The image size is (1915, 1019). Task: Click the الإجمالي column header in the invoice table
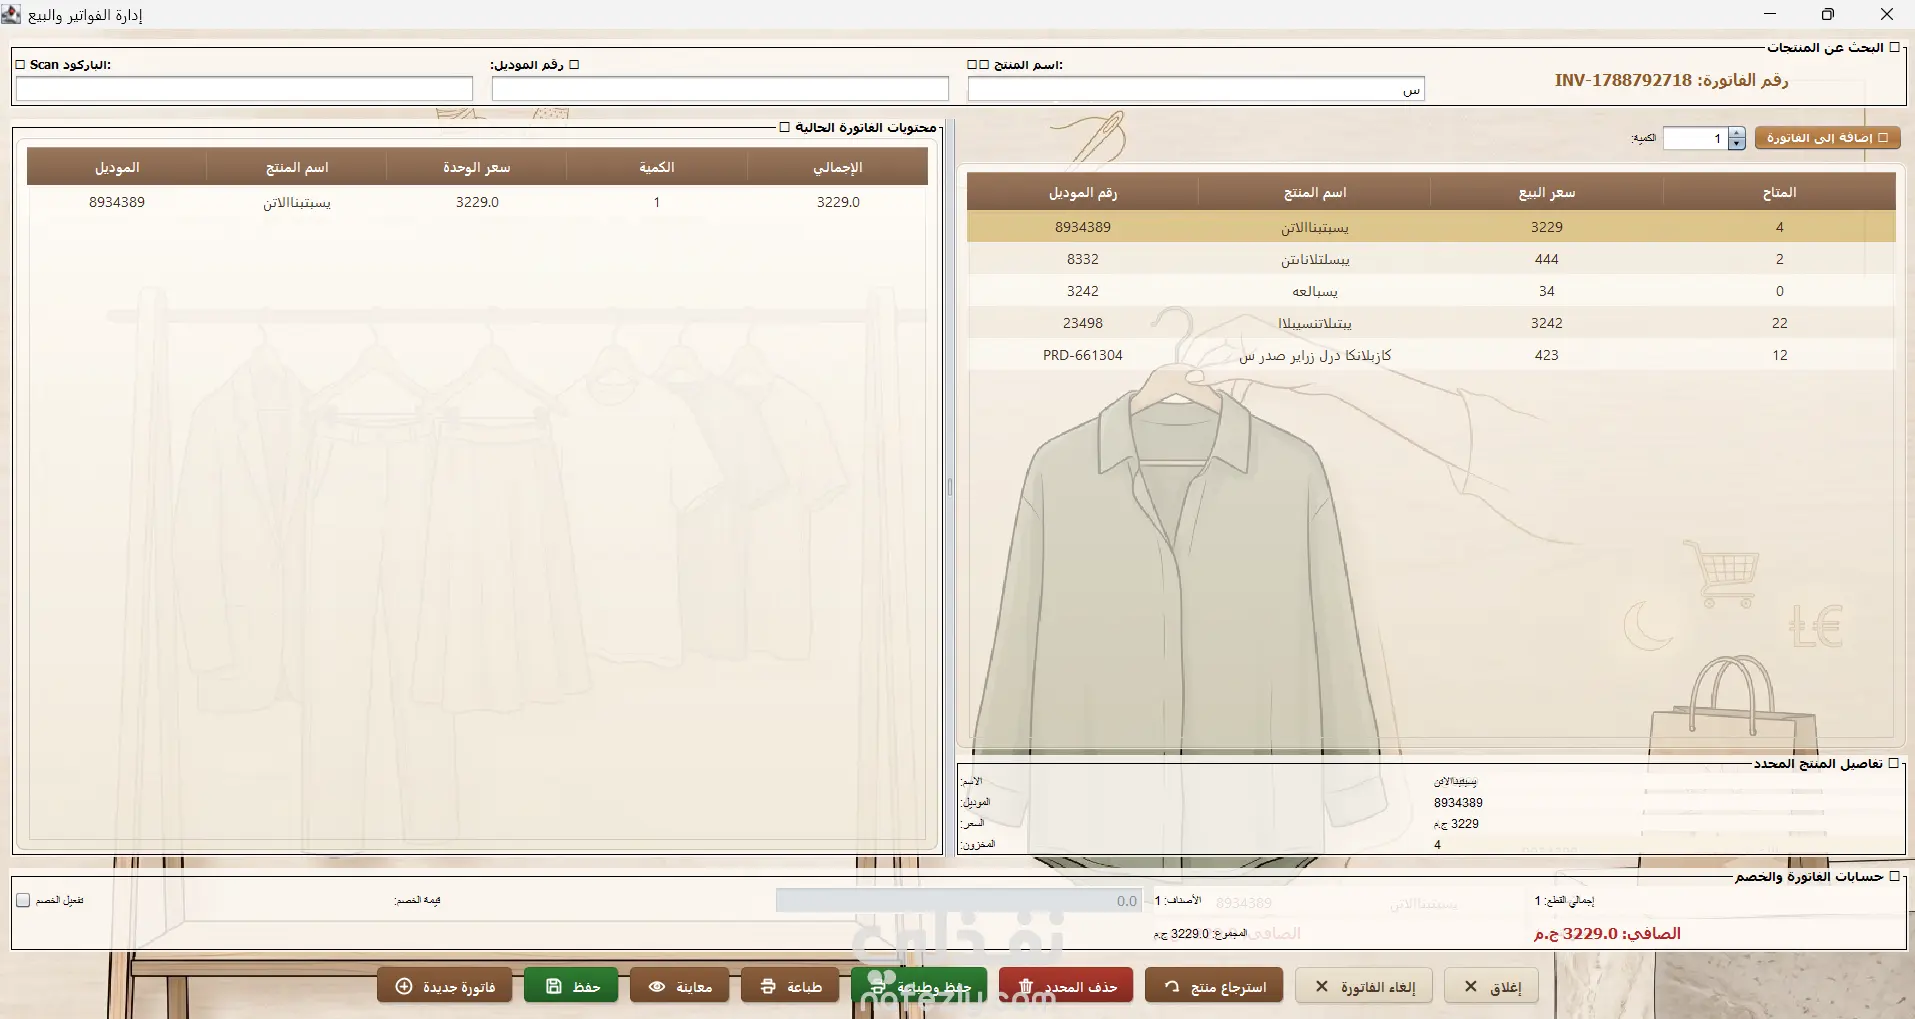pyautogui.click(x=838, y=167)
